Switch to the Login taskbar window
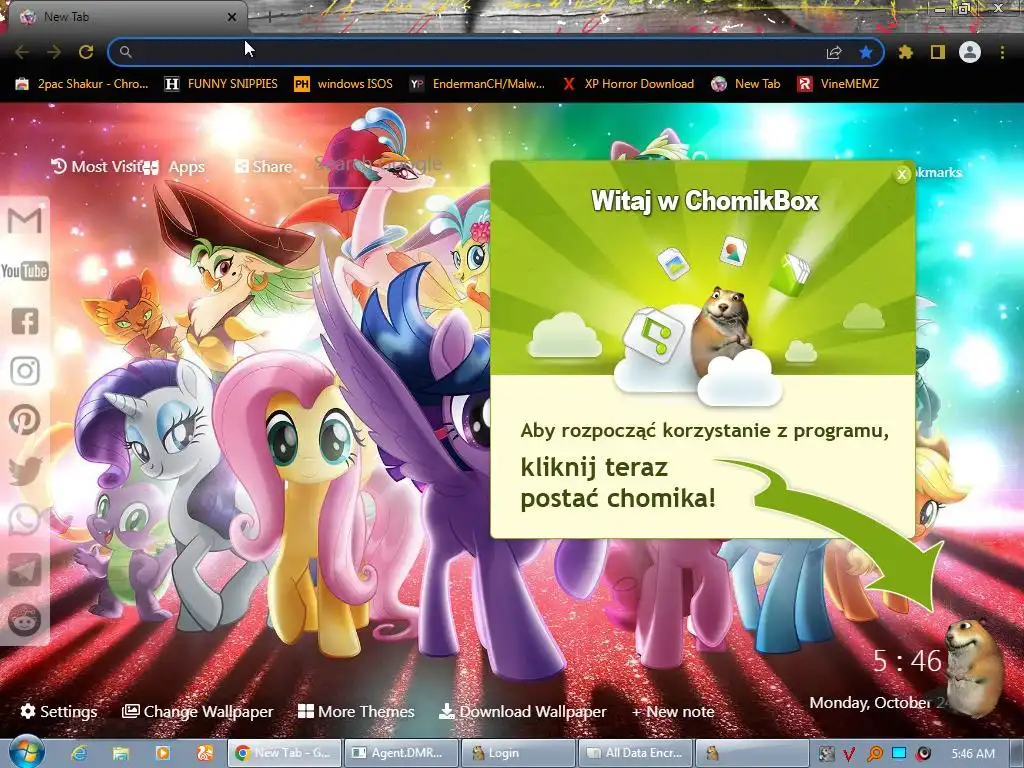The height and width of the screenshot is (768, 1024). tap(518, 753)
